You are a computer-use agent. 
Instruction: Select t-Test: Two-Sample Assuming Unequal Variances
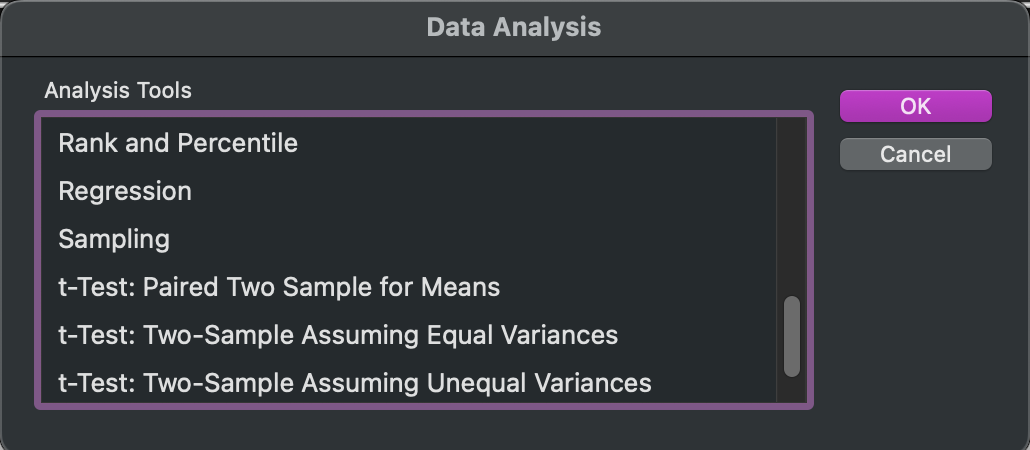pos(409,382)
